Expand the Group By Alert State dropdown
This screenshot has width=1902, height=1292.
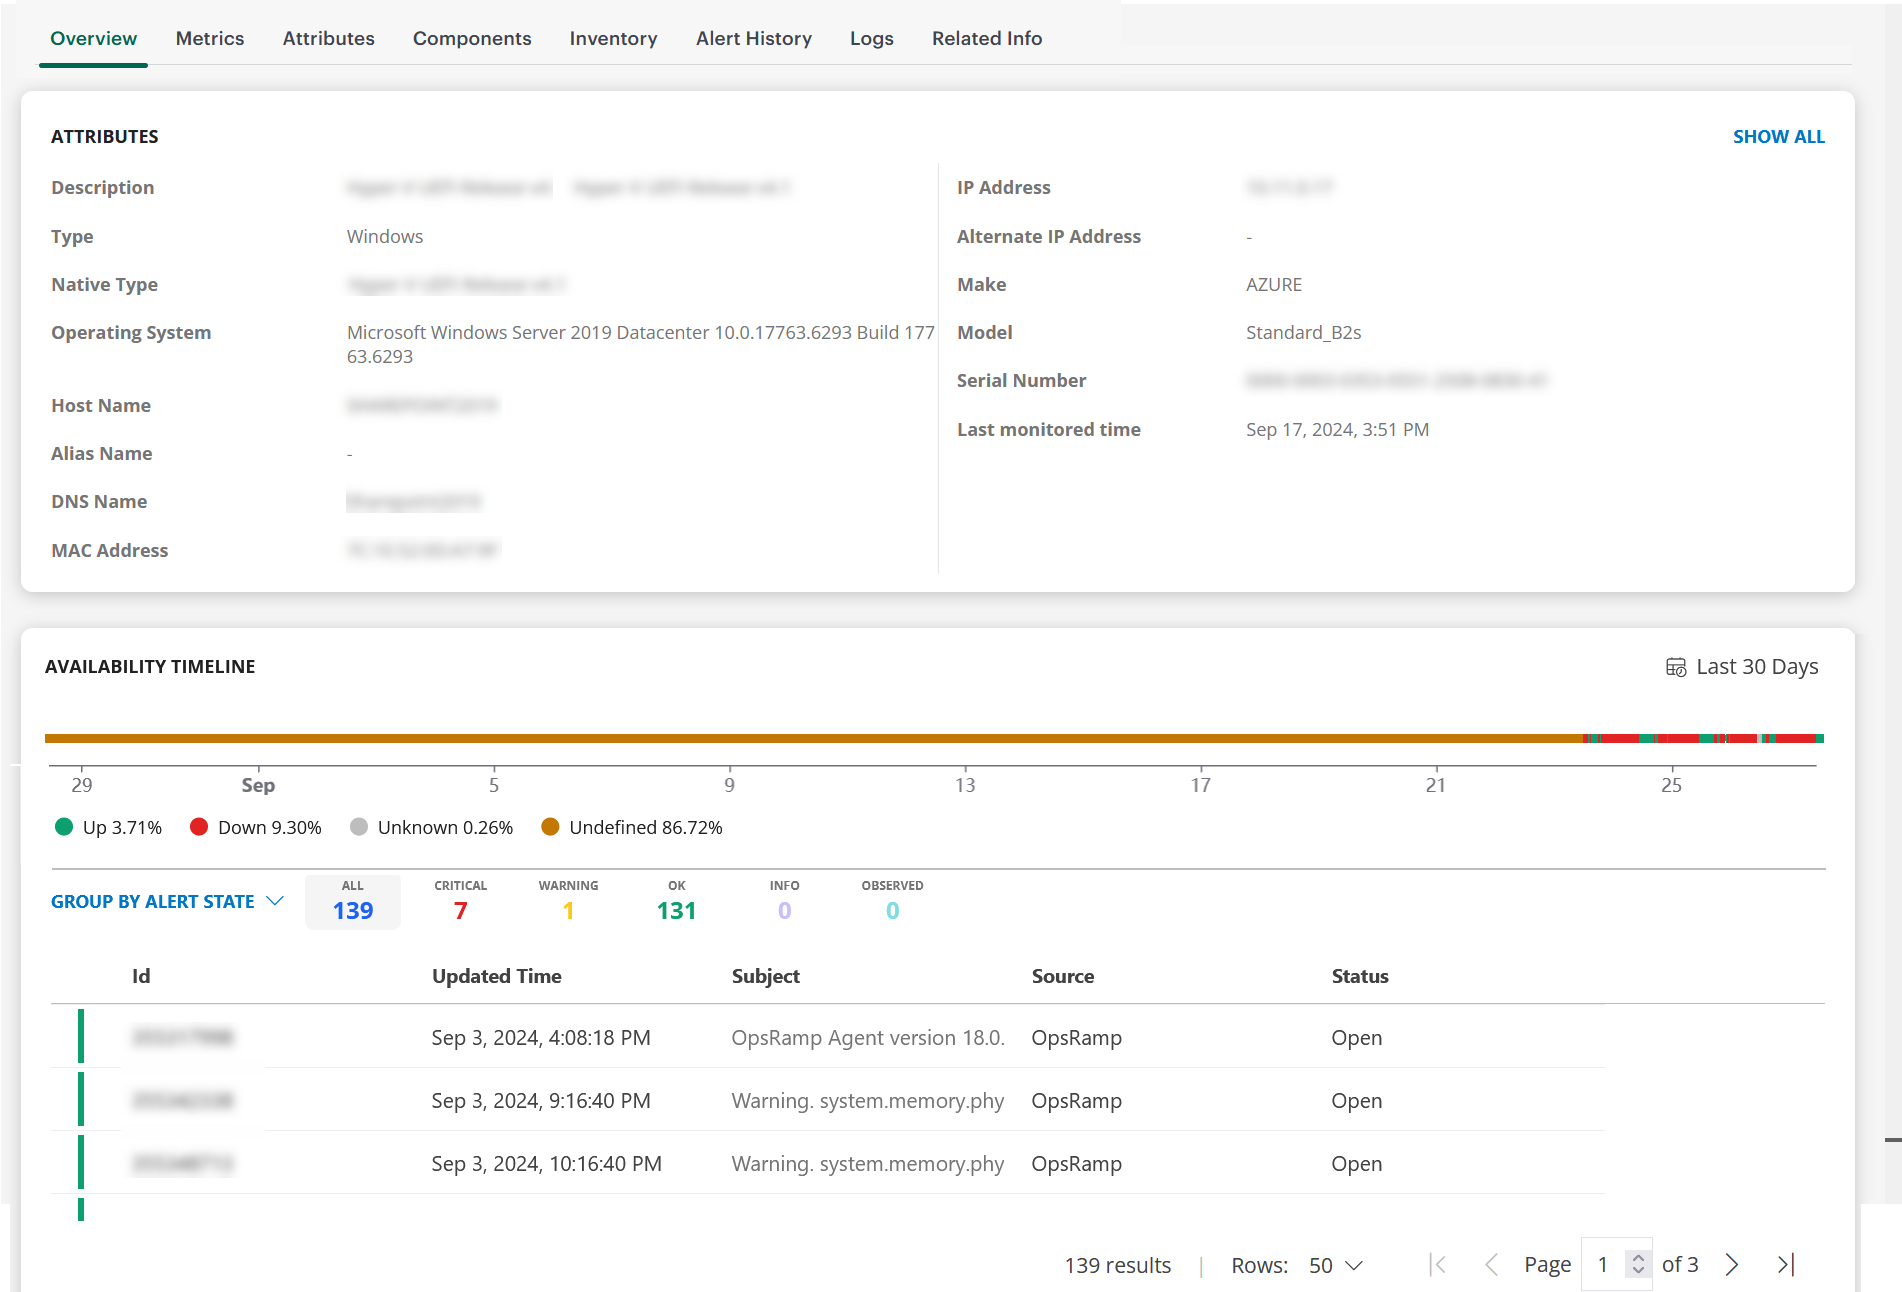pyautogui.click(x=167, y=901)
